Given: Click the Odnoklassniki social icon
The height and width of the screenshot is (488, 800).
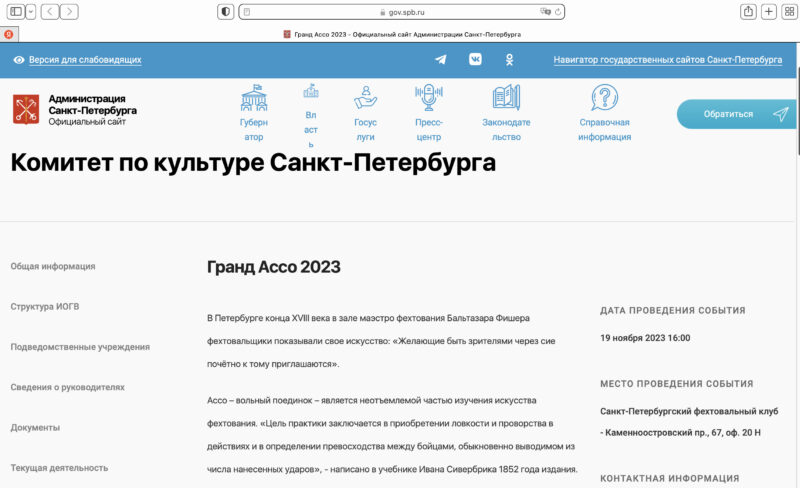Looking at the screenshot, I should coord(509,60).
